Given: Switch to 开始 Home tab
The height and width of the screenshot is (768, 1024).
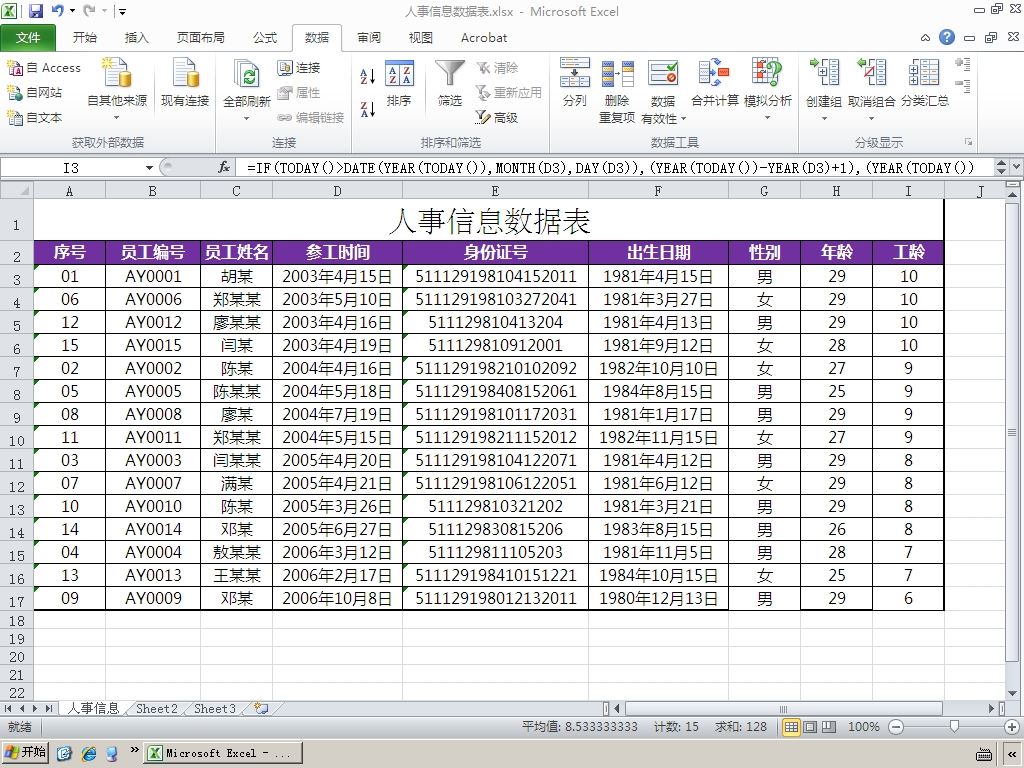Looking at the screenshot, I should (x=85, y=37).
